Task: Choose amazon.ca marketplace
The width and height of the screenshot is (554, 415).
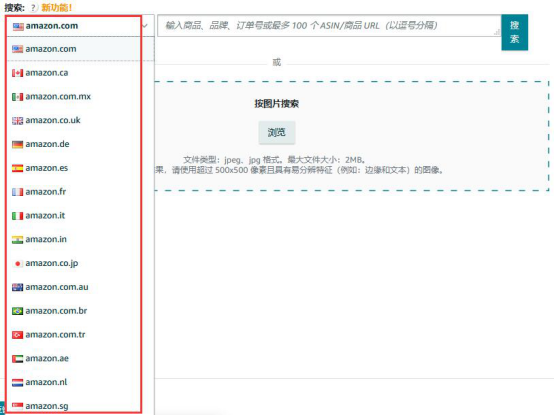Action: 81,73
